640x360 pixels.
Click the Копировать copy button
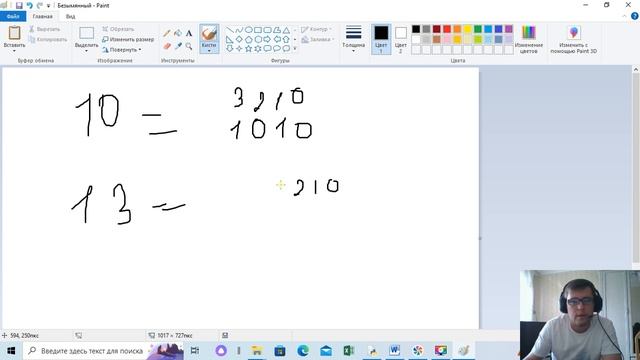point(48,39)
